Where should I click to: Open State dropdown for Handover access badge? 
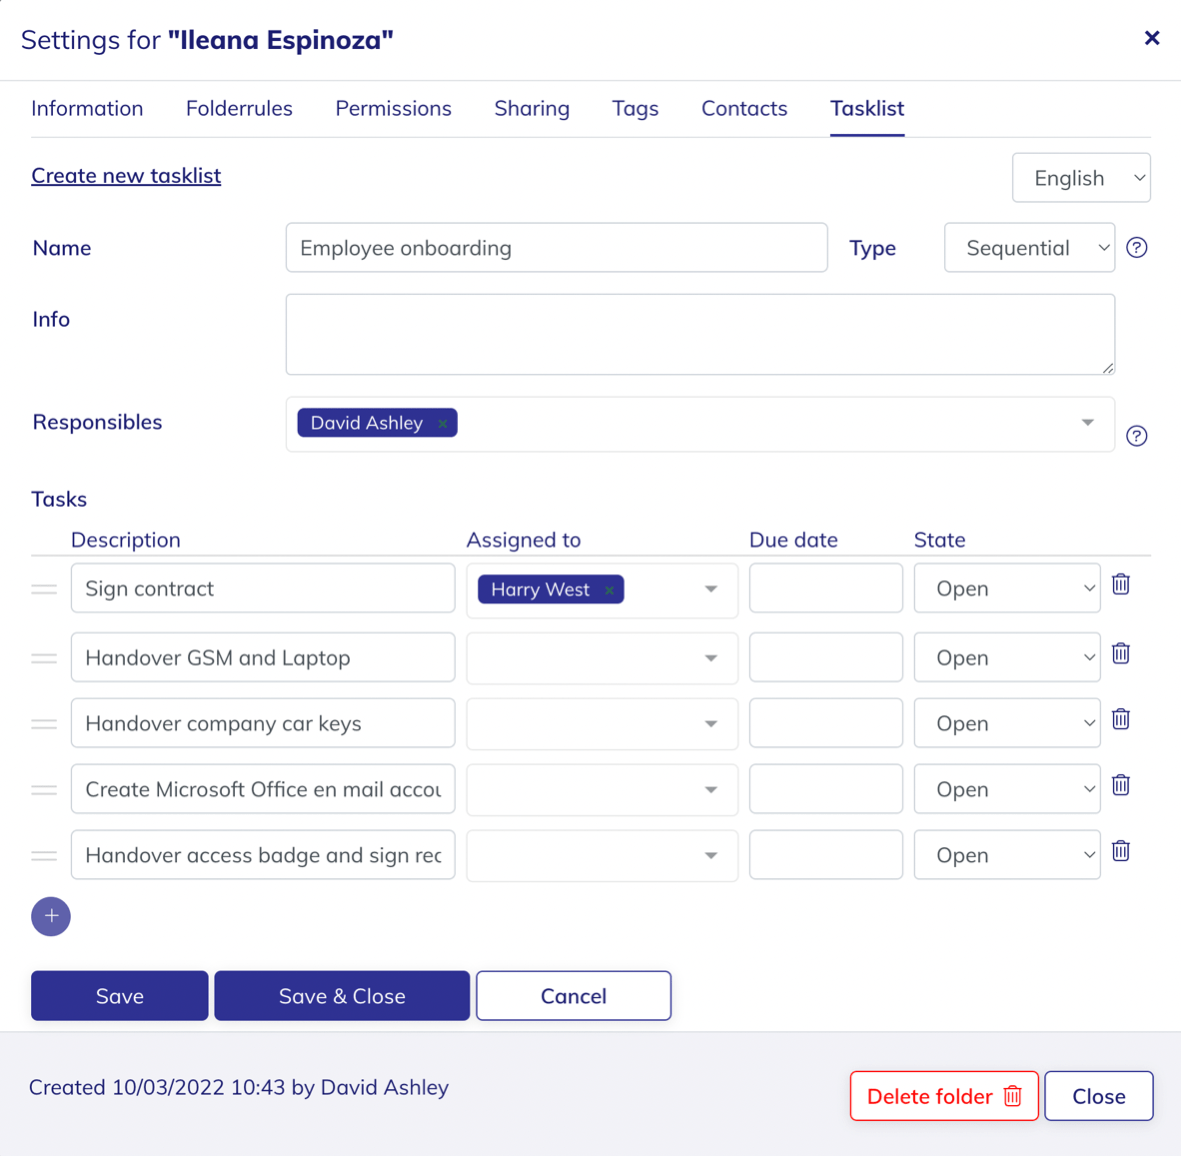coord(1007,855)
